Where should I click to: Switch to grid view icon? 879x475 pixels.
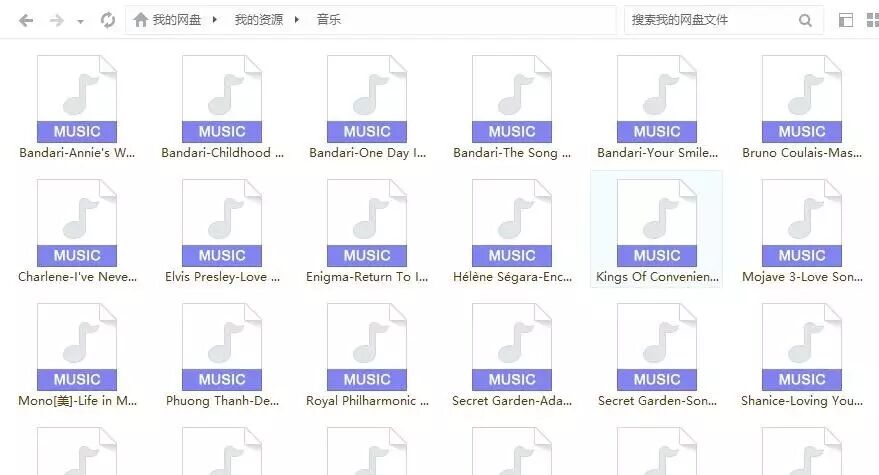point(873,20)
